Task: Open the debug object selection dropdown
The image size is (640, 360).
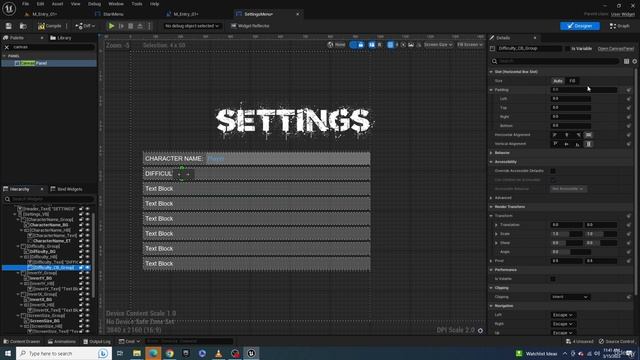Action: [x=191, y=26]
